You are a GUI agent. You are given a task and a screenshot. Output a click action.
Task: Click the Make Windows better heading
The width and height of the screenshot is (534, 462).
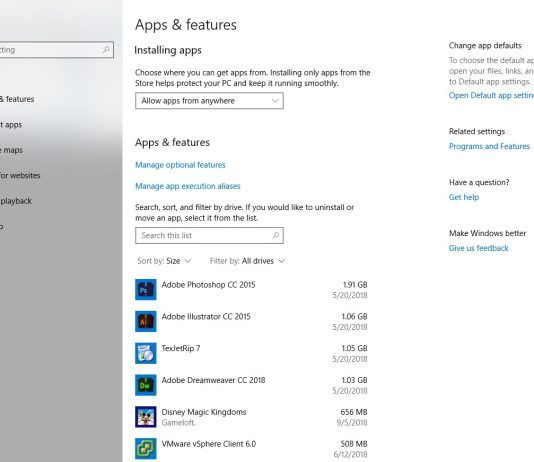[487, 233]
